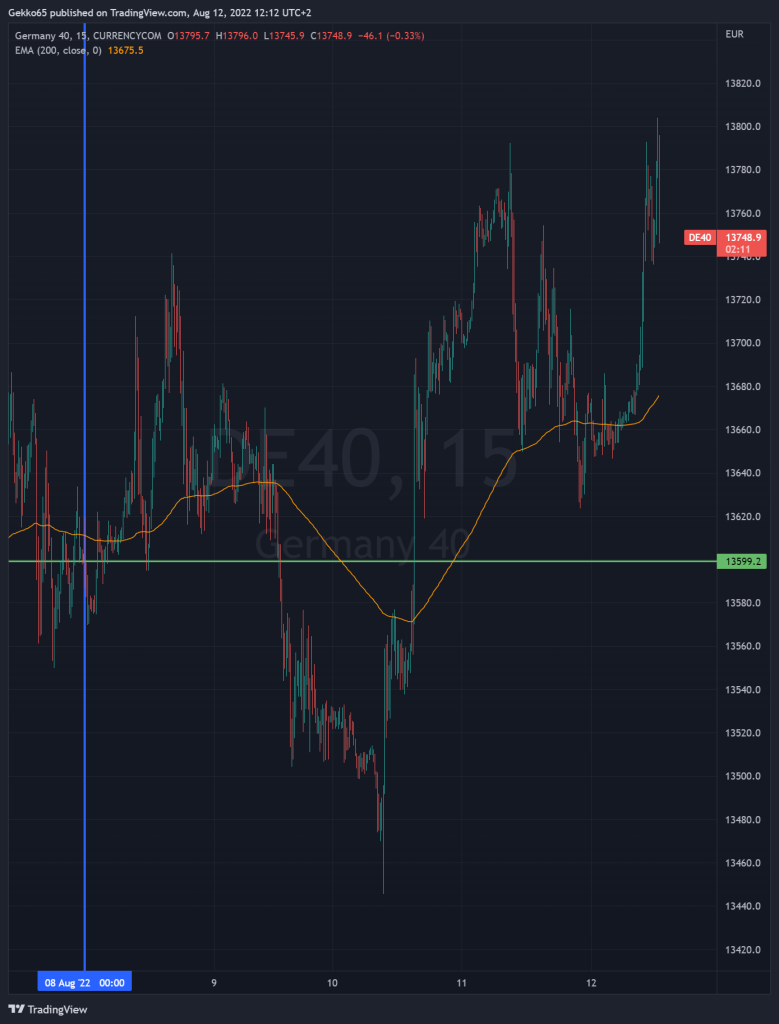Click the date 10 on time axis
779x1024 pixels.
[332, 983]
